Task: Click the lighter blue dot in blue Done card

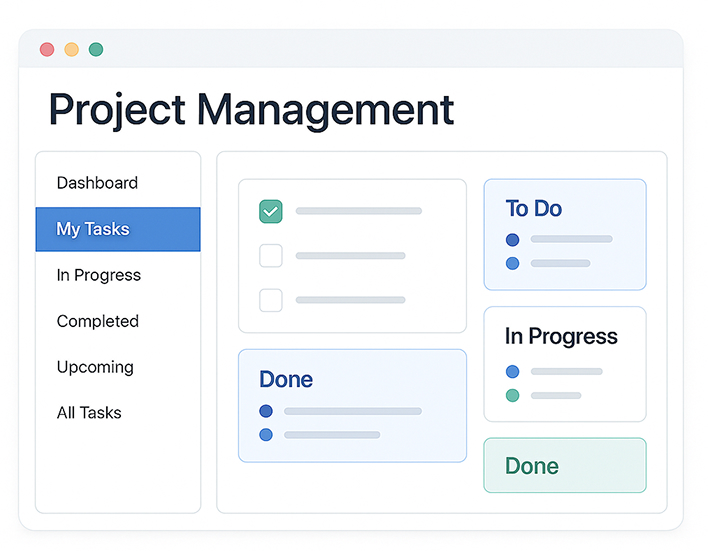Action: pyautogui.click(x=266, y=435)
